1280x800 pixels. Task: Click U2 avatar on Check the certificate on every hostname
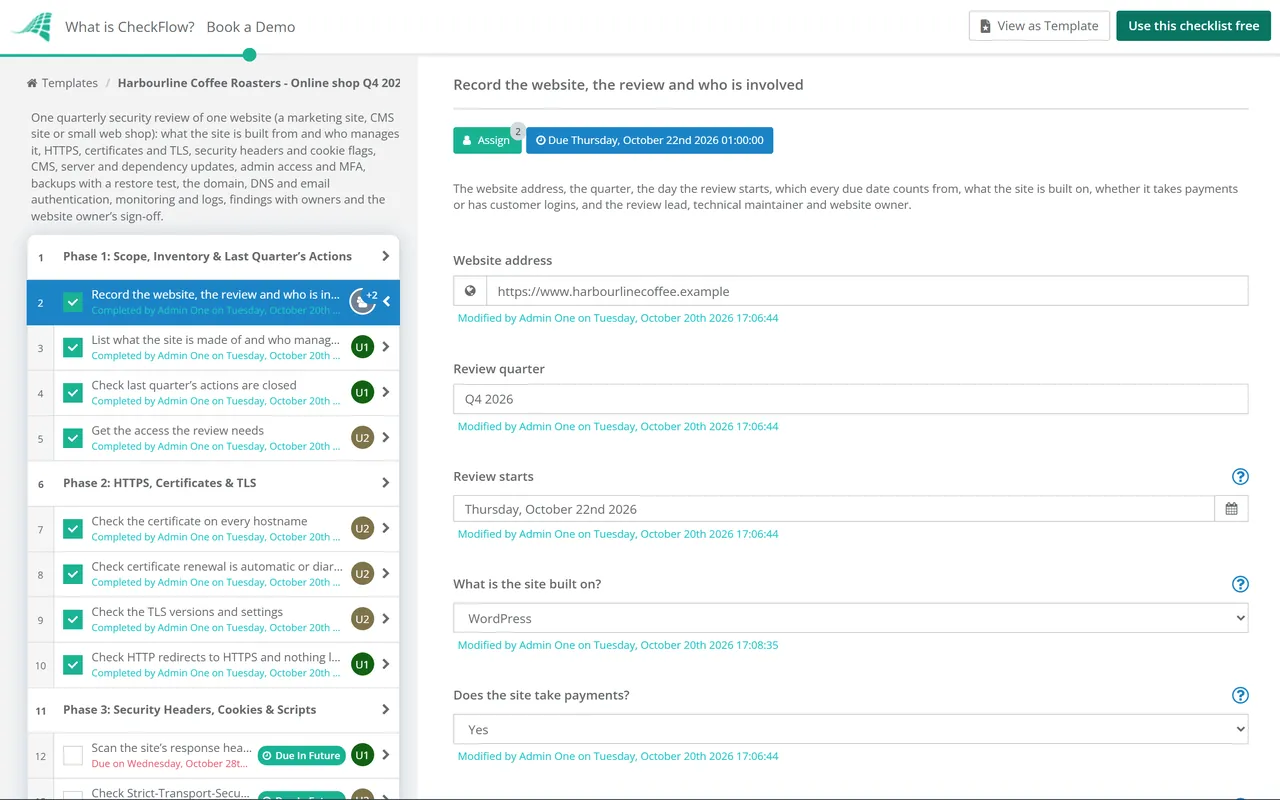point(362,528)
